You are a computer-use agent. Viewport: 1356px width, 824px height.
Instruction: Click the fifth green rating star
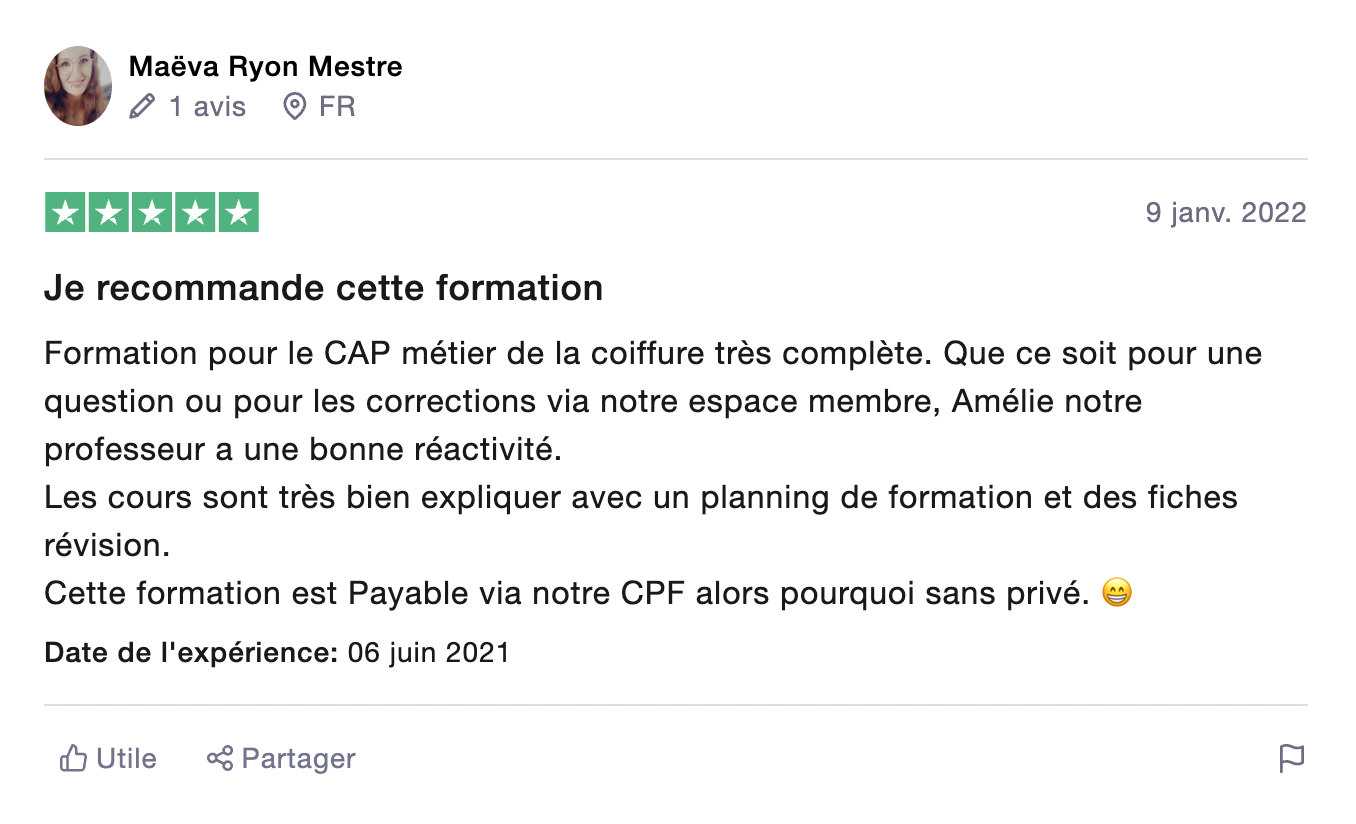pyautogui.click(x=238, y=212)
